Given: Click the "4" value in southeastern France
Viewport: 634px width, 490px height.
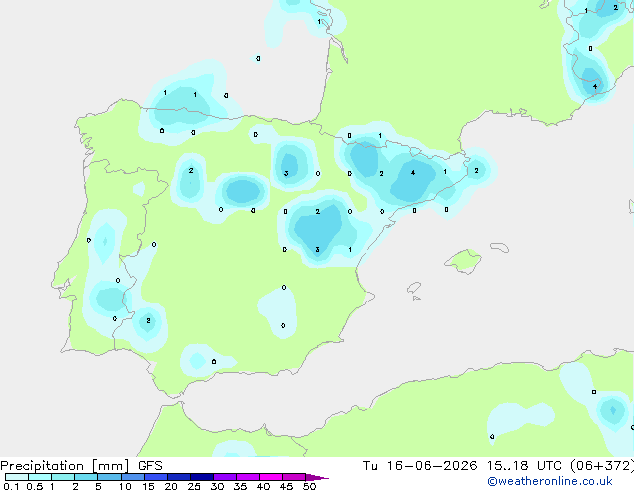Looking at the screenshot, I should 595,87.
